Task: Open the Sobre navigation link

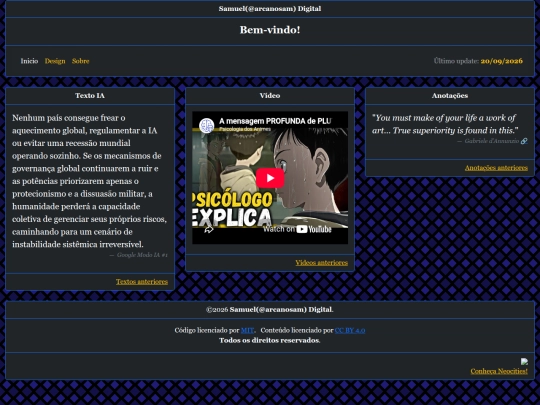Action: tap(81, 61)
